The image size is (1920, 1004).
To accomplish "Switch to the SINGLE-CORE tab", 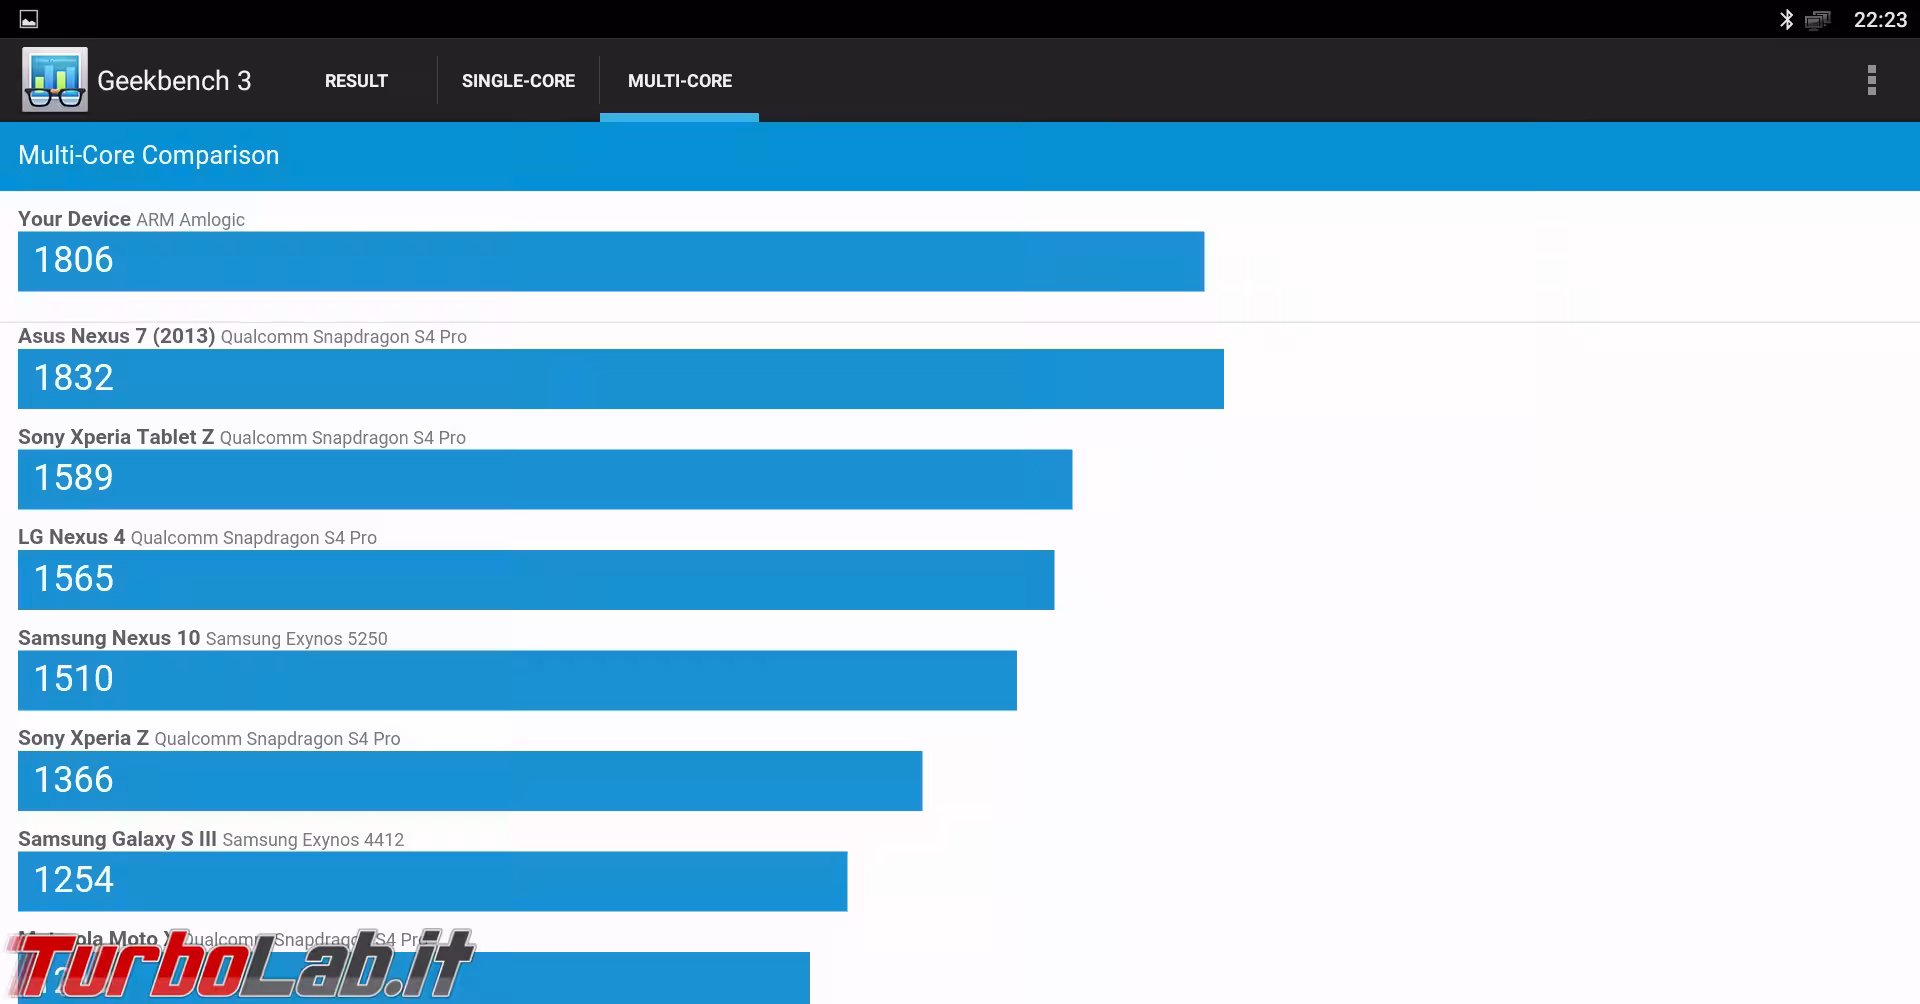I will pos(518,81).
